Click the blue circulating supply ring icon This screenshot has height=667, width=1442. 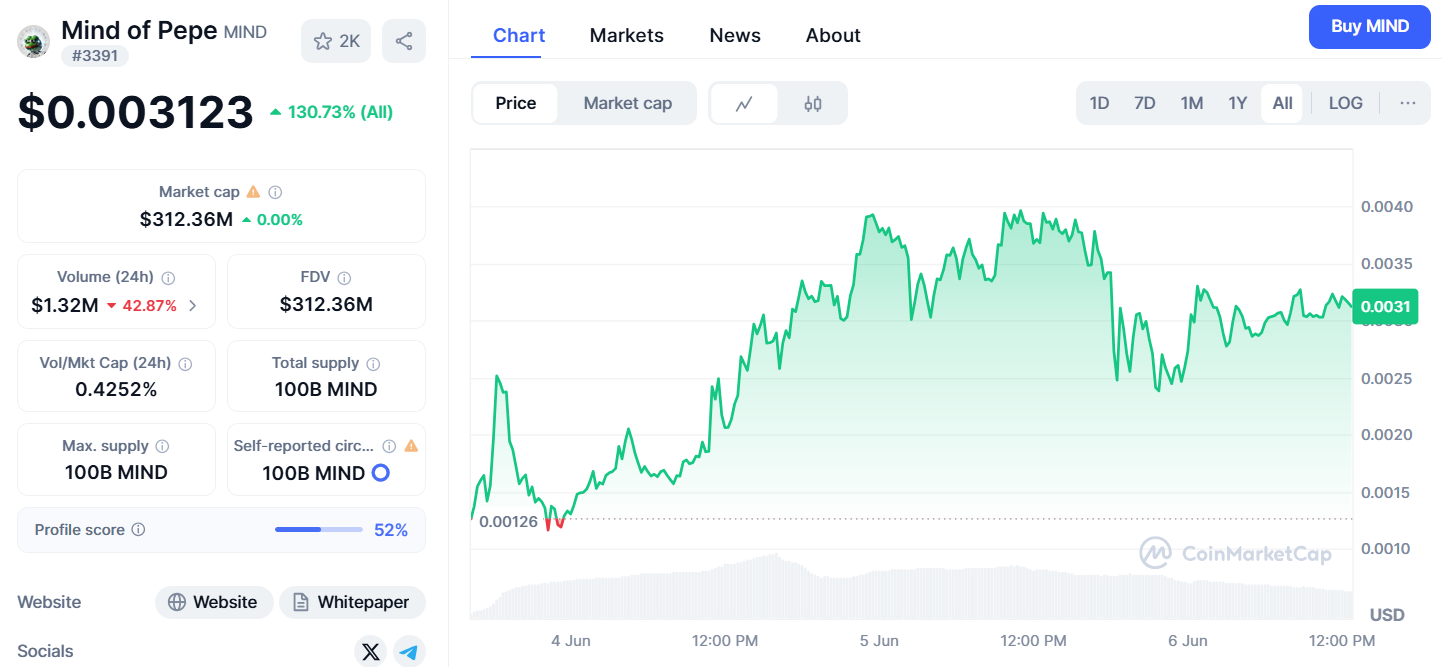(x=380, y=473)
